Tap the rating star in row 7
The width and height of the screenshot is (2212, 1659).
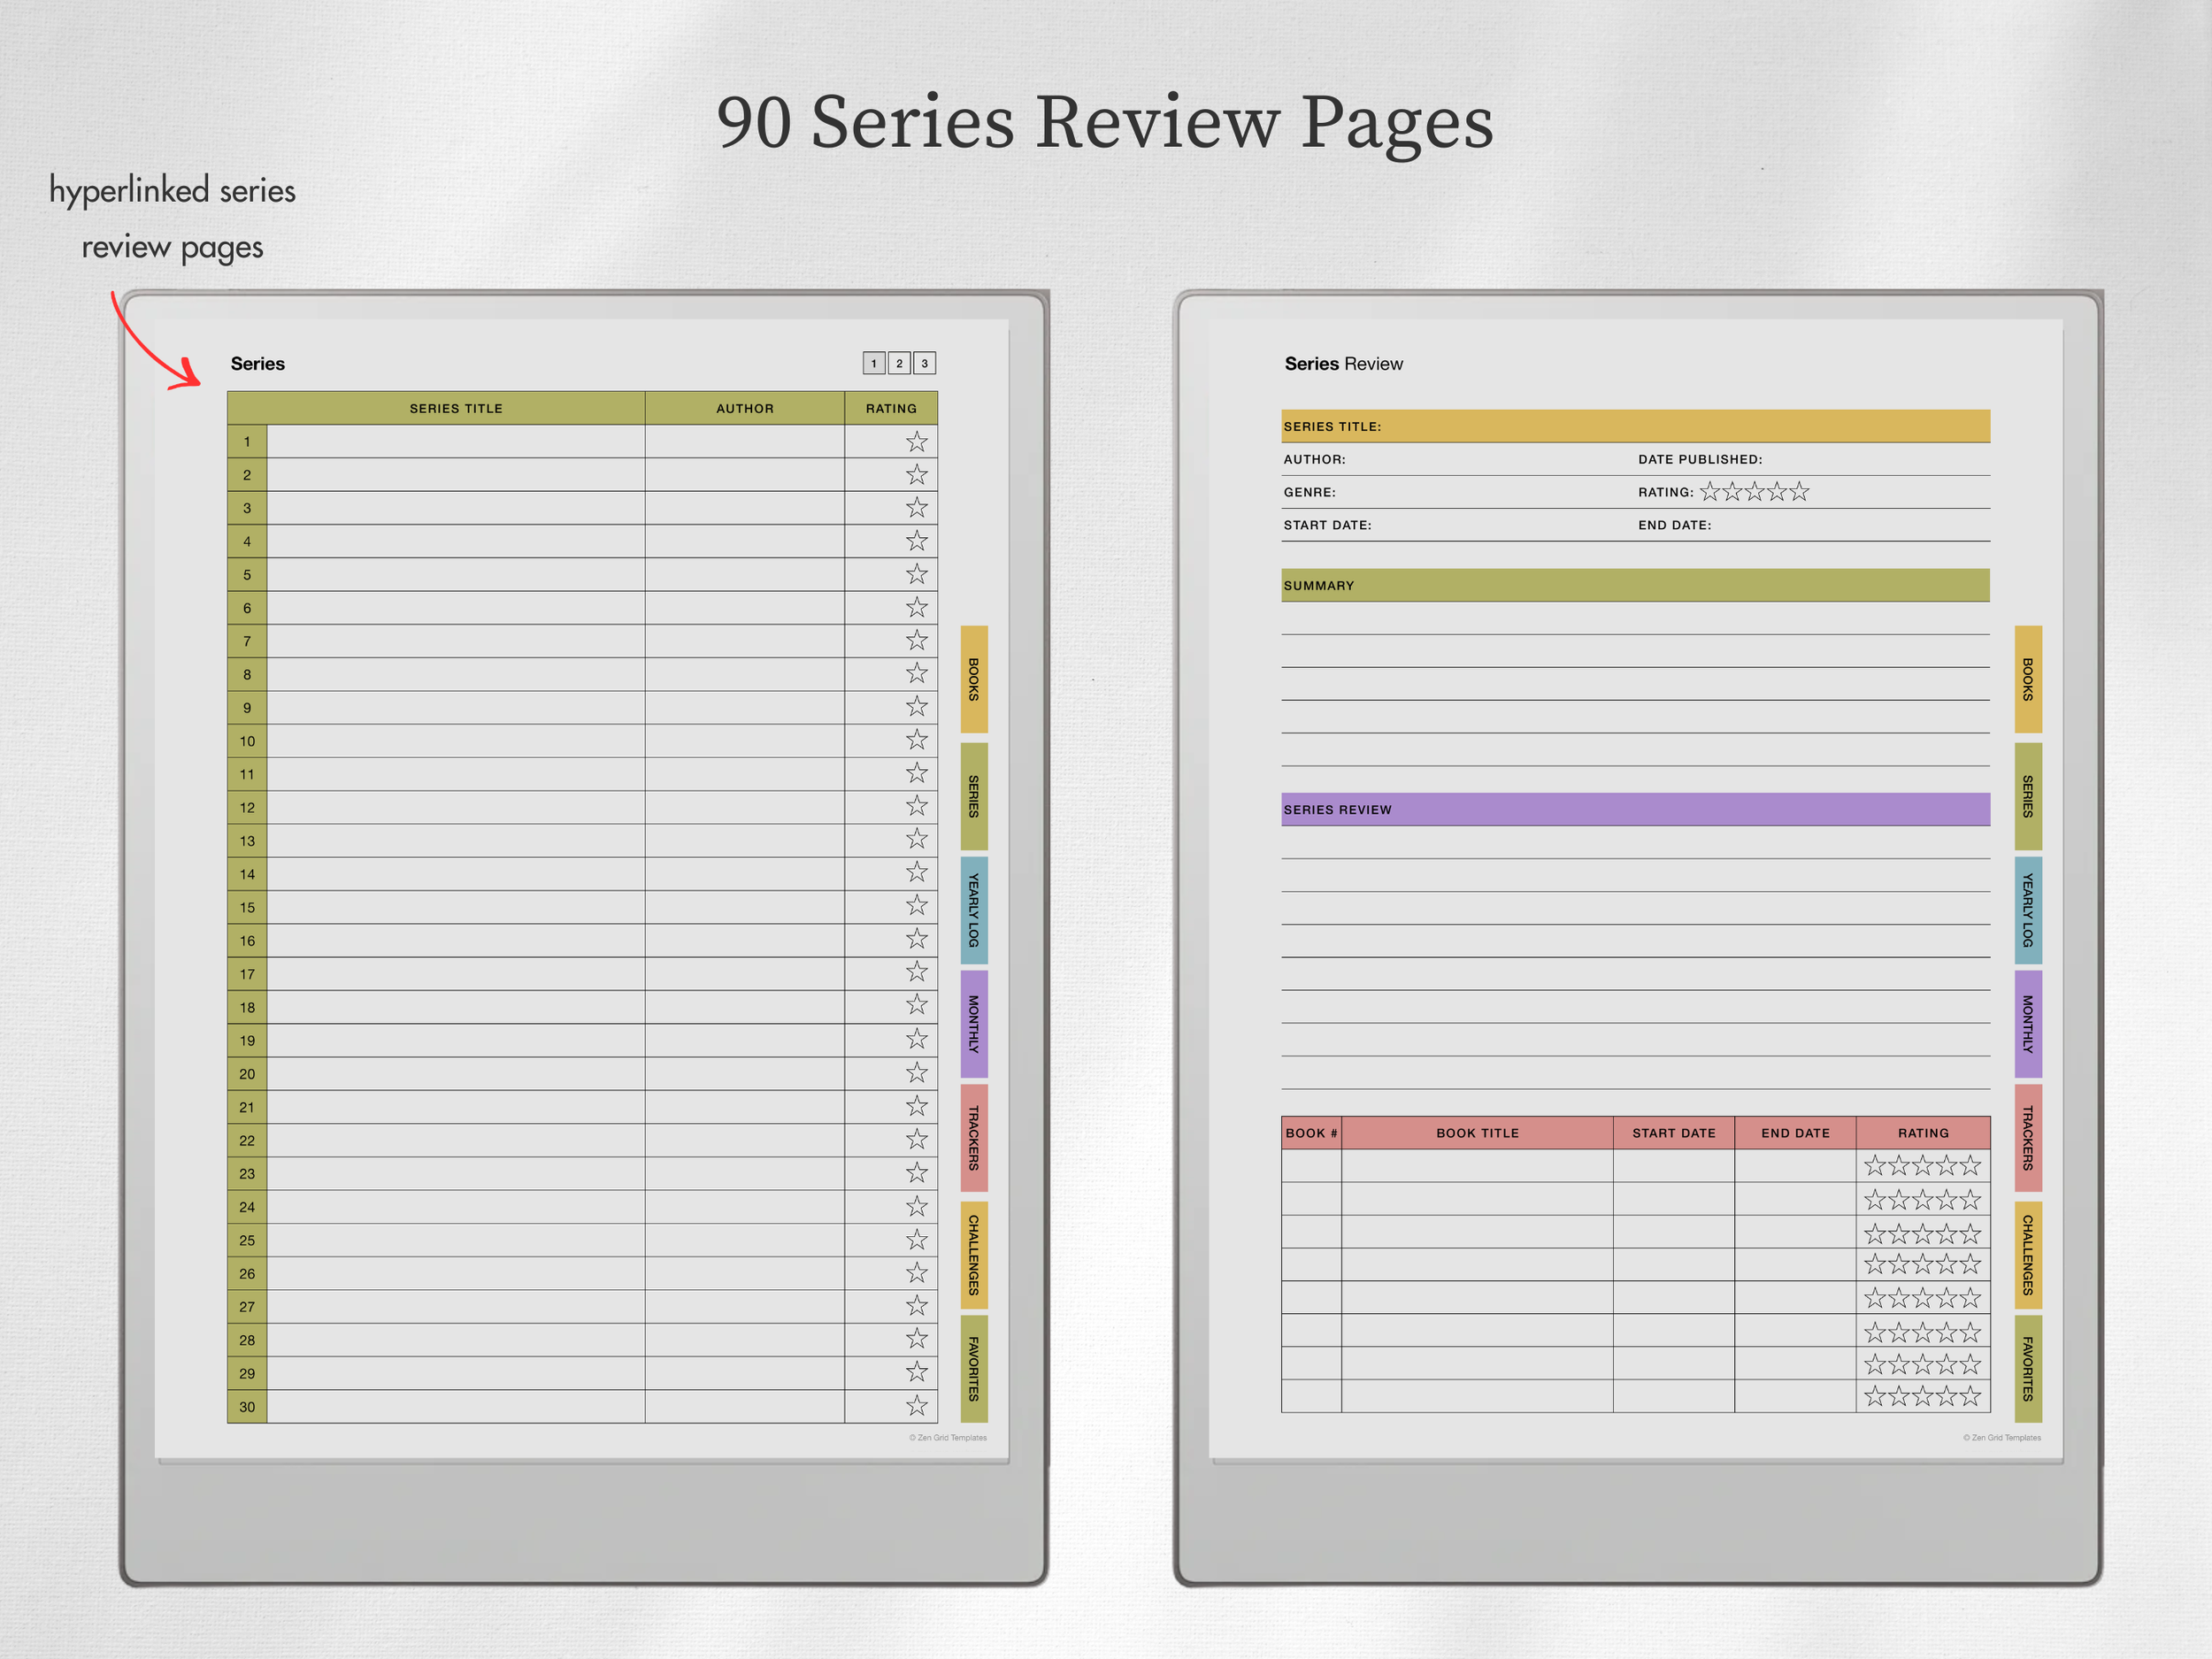click(x=917, y=639)
